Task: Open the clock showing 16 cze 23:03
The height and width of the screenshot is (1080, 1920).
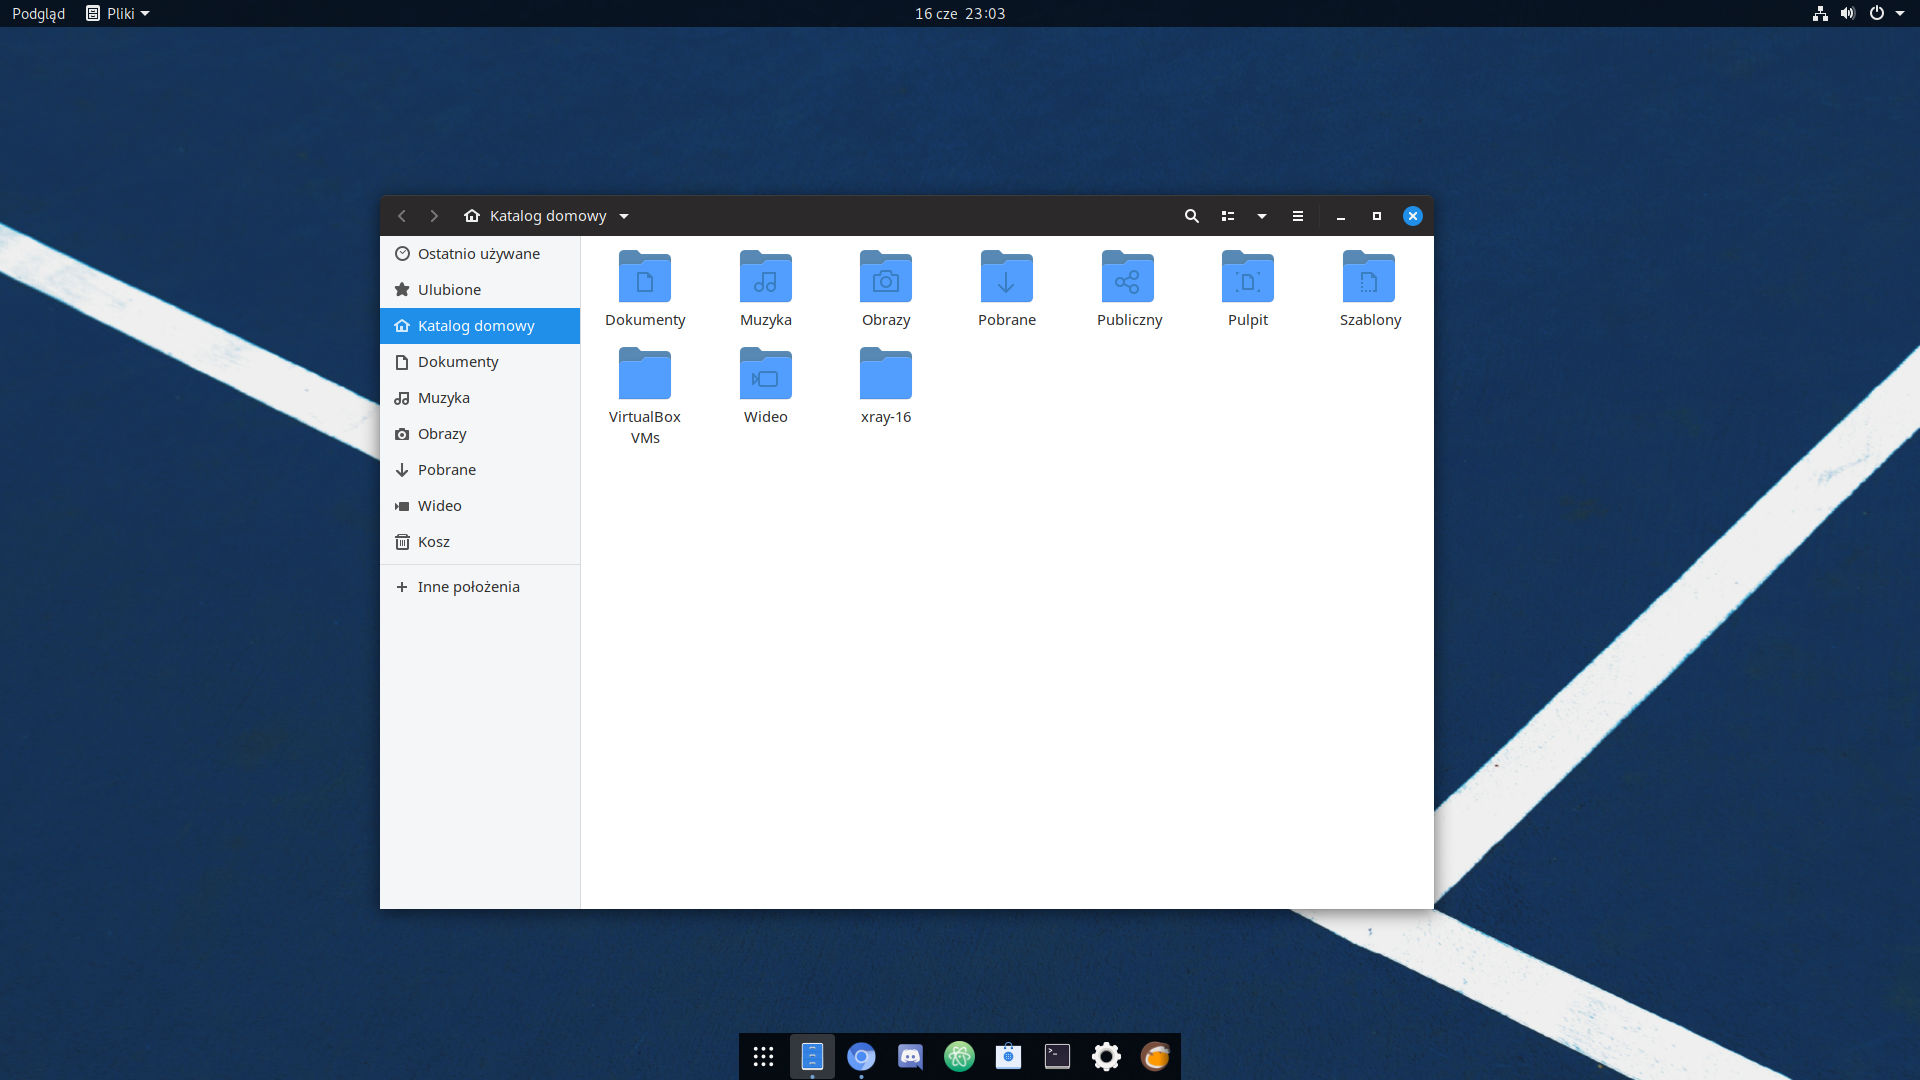Action: (960, 13)
